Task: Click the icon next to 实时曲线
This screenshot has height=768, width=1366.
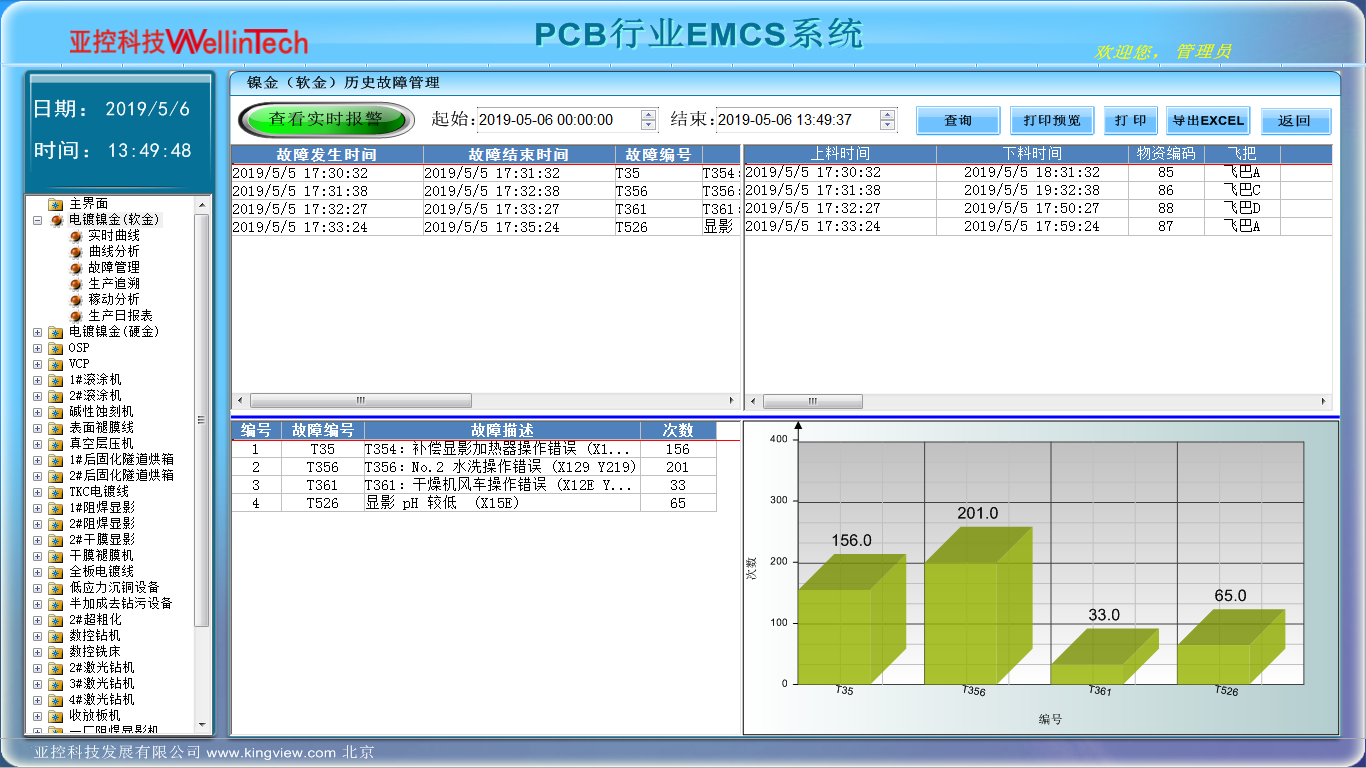Action: pyautogui.click(x=75, y=236)
